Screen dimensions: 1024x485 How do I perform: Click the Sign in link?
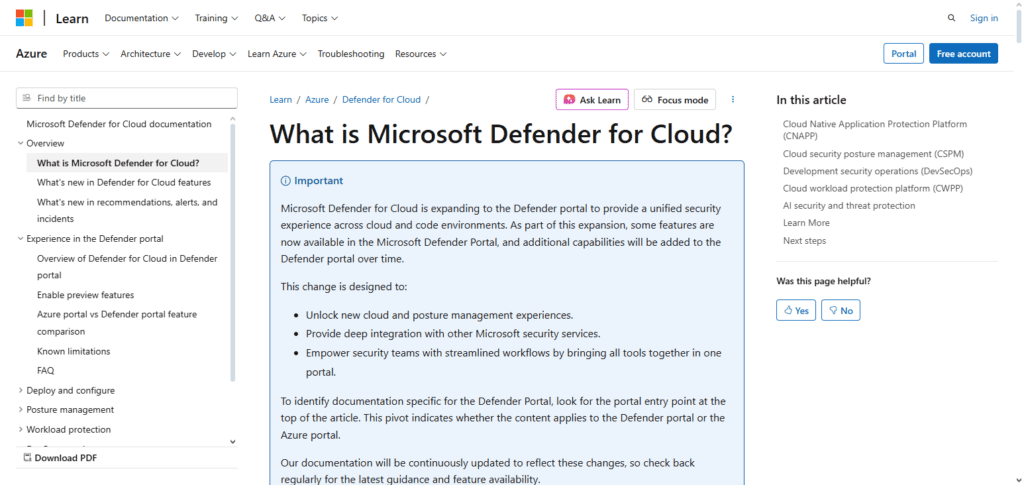coord(984,18)
